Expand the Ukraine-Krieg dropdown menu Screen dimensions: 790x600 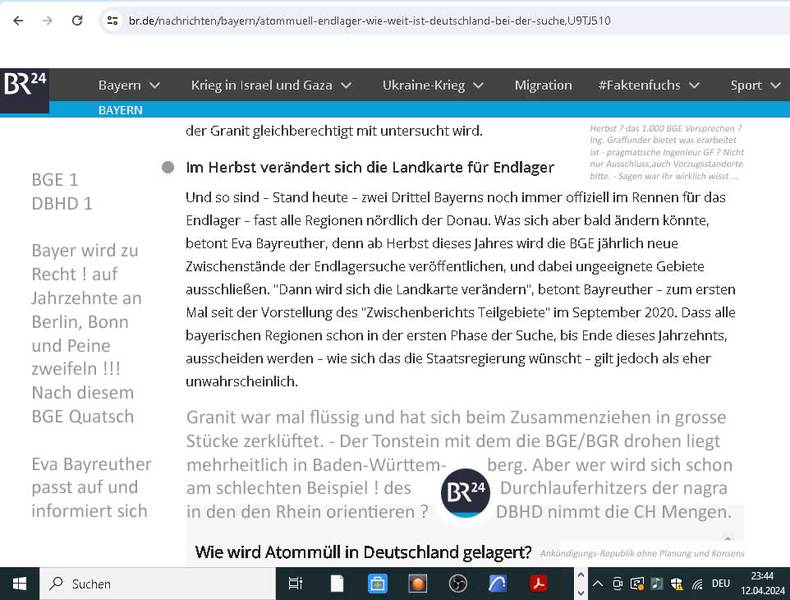(x=432, y=85)
